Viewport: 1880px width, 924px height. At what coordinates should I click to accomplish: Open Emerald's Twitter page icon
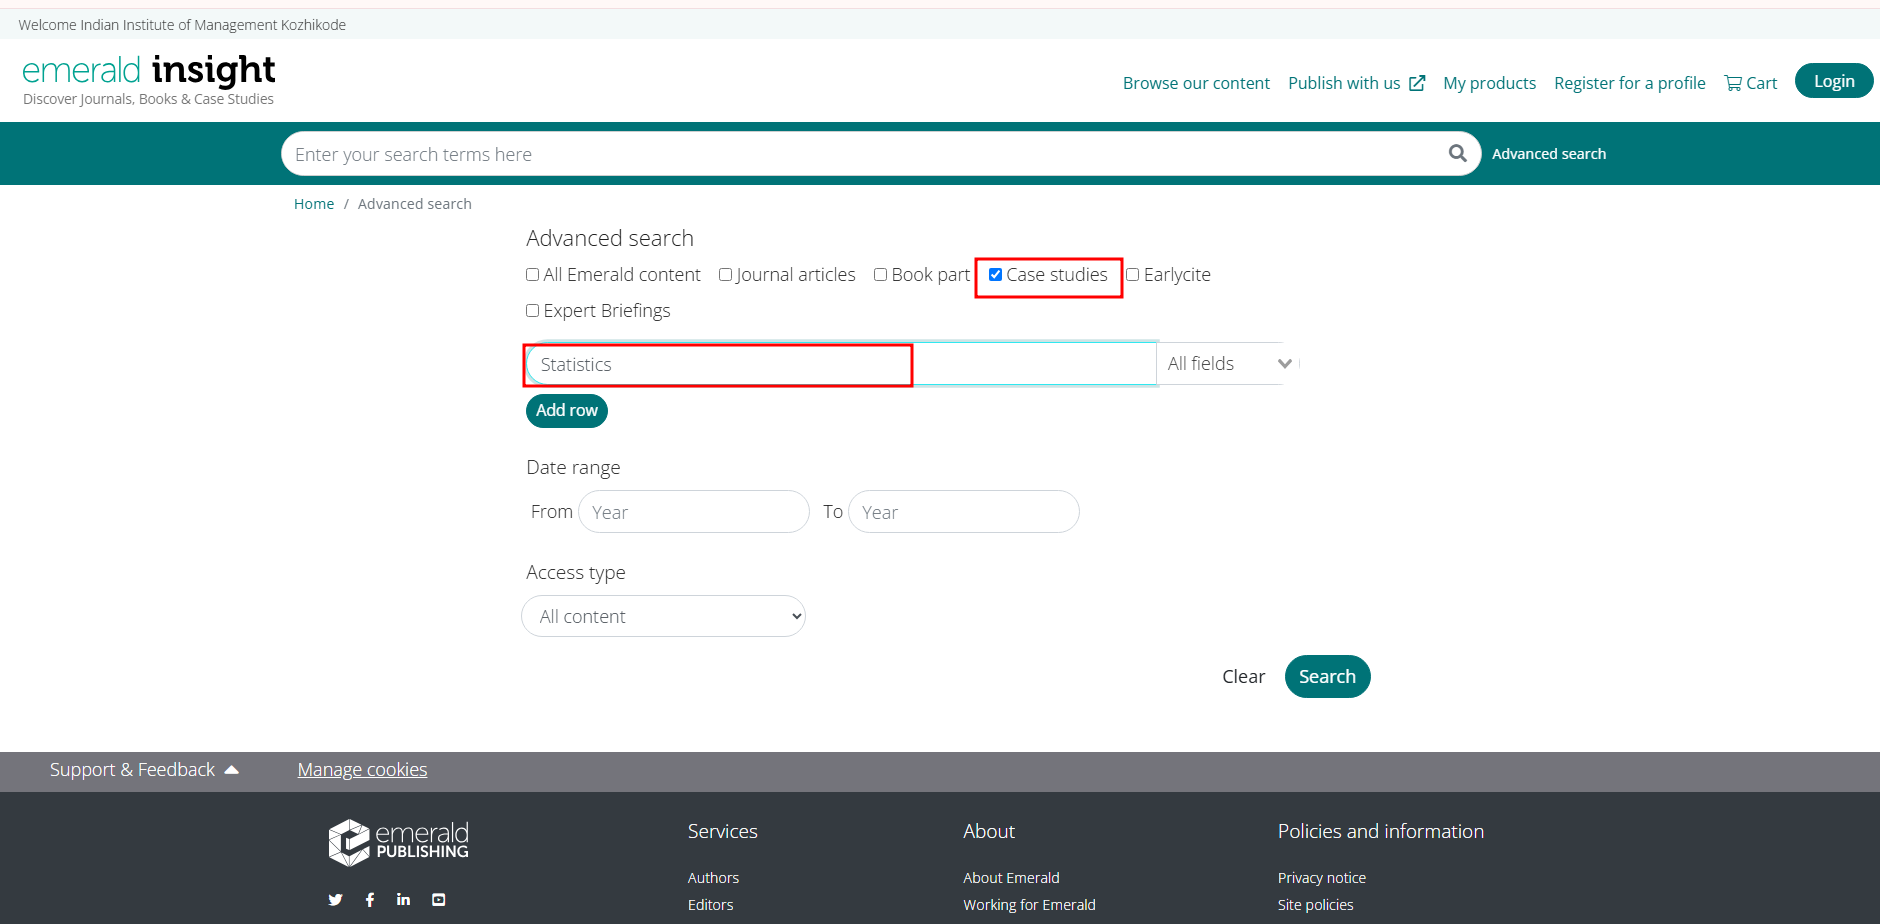pos(335,900)
